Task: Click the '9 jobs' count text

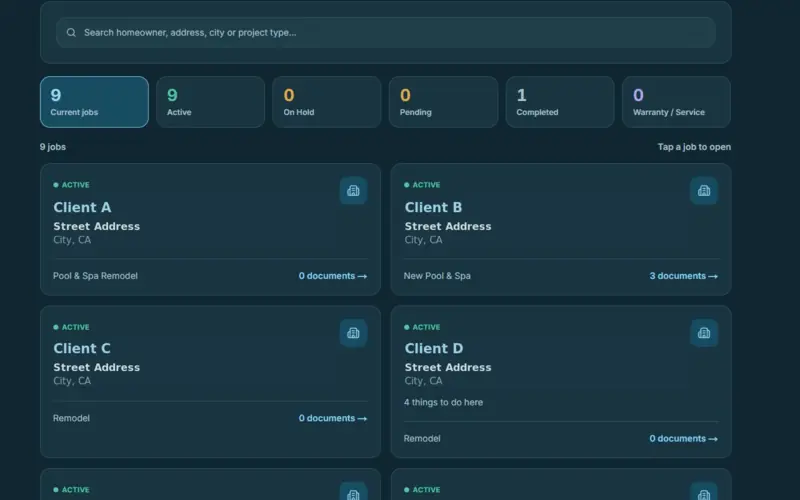Action: tap(53, 147)
